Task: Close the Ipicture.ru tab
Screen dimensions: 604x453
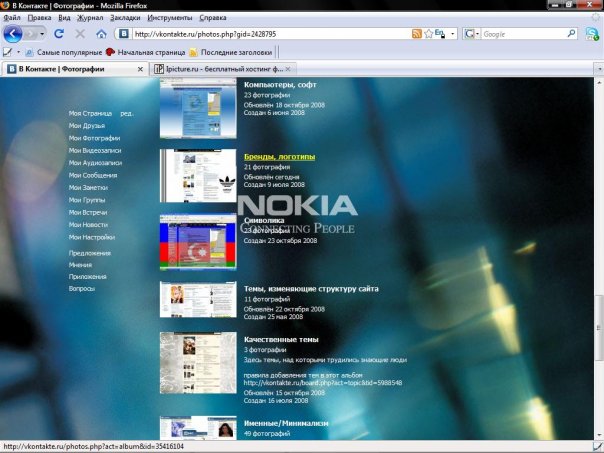Action: point(288,69)
